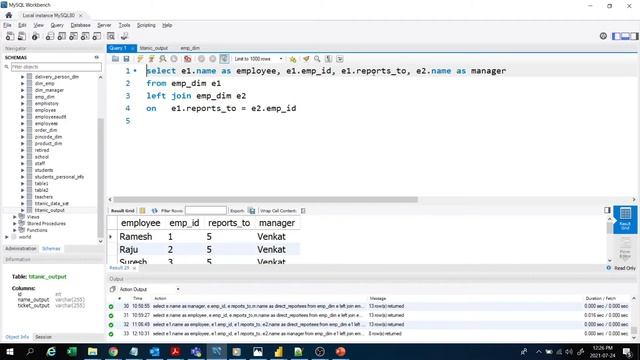Click the MySQL Workbench home icon

(x=9, y=15)
